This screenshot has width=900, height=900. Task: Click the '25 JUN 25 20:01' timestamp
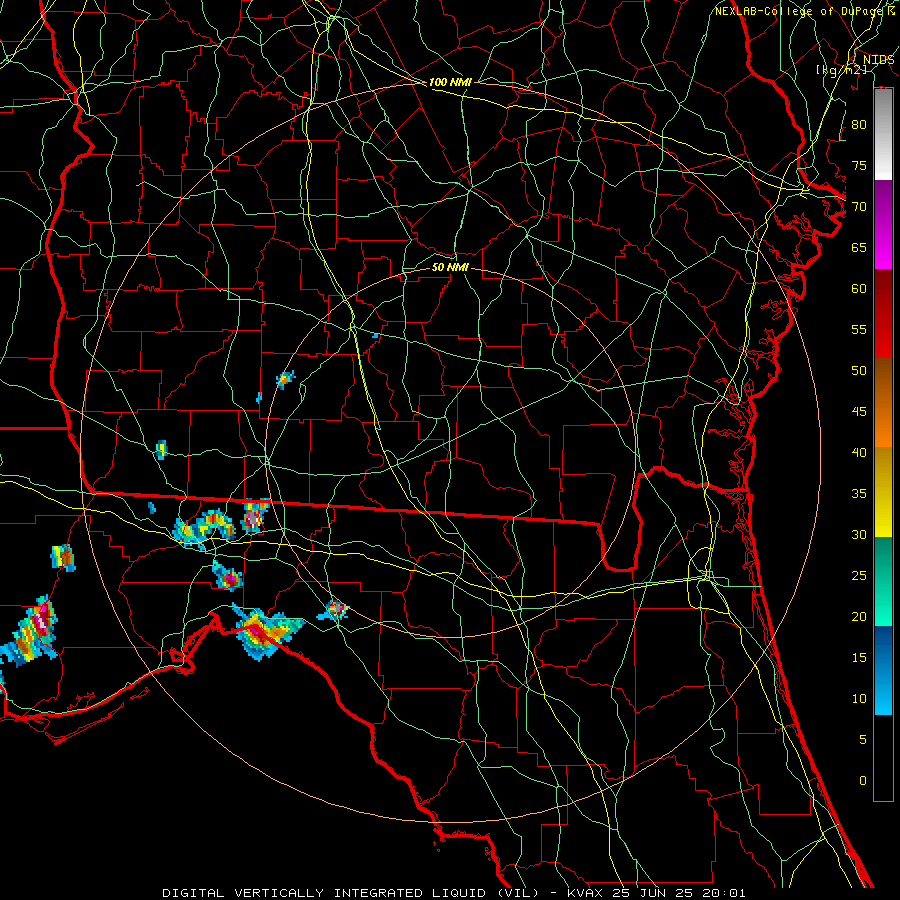(x=678, y=893)
